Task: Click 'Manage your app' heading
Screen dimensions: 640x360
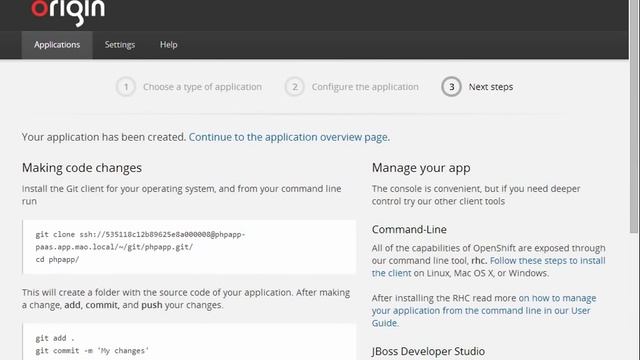Action: [x=421, y=168]
